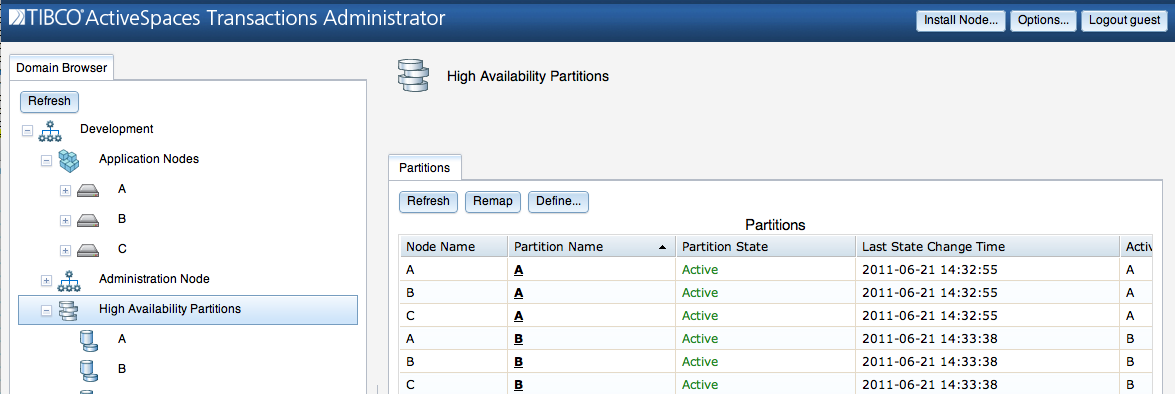Viewport: 1175px width, 394px height.
Task: Select Administration Node in the tree
Action: pyautogui.click(x=154, y=279)
